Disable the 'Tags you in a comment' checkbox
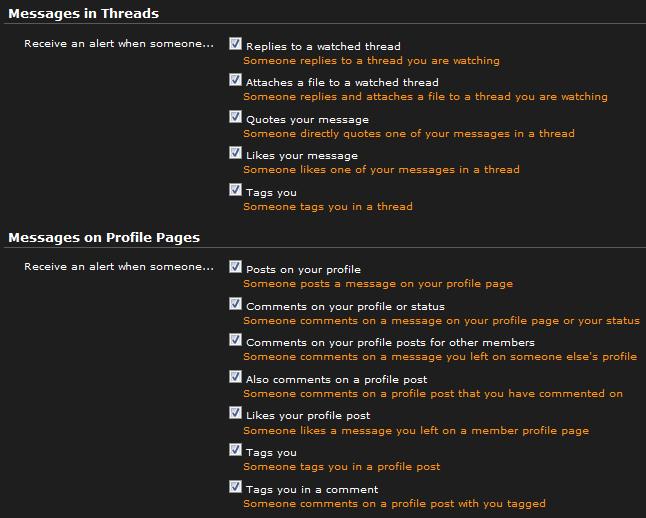Image resolution: width=646 pixels, height=518 pixels. click(236, 487)
